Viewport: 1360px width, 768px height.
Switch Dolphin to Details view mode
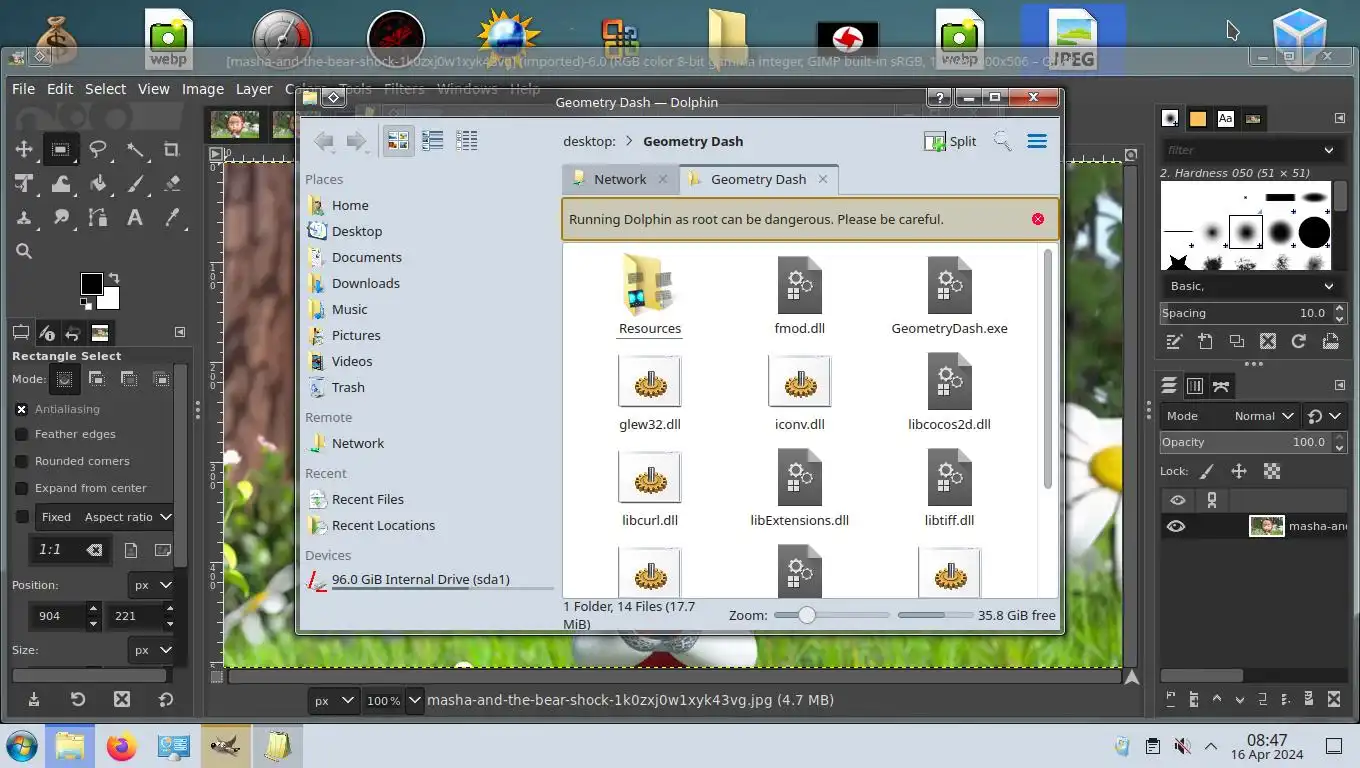pos(466,141)
